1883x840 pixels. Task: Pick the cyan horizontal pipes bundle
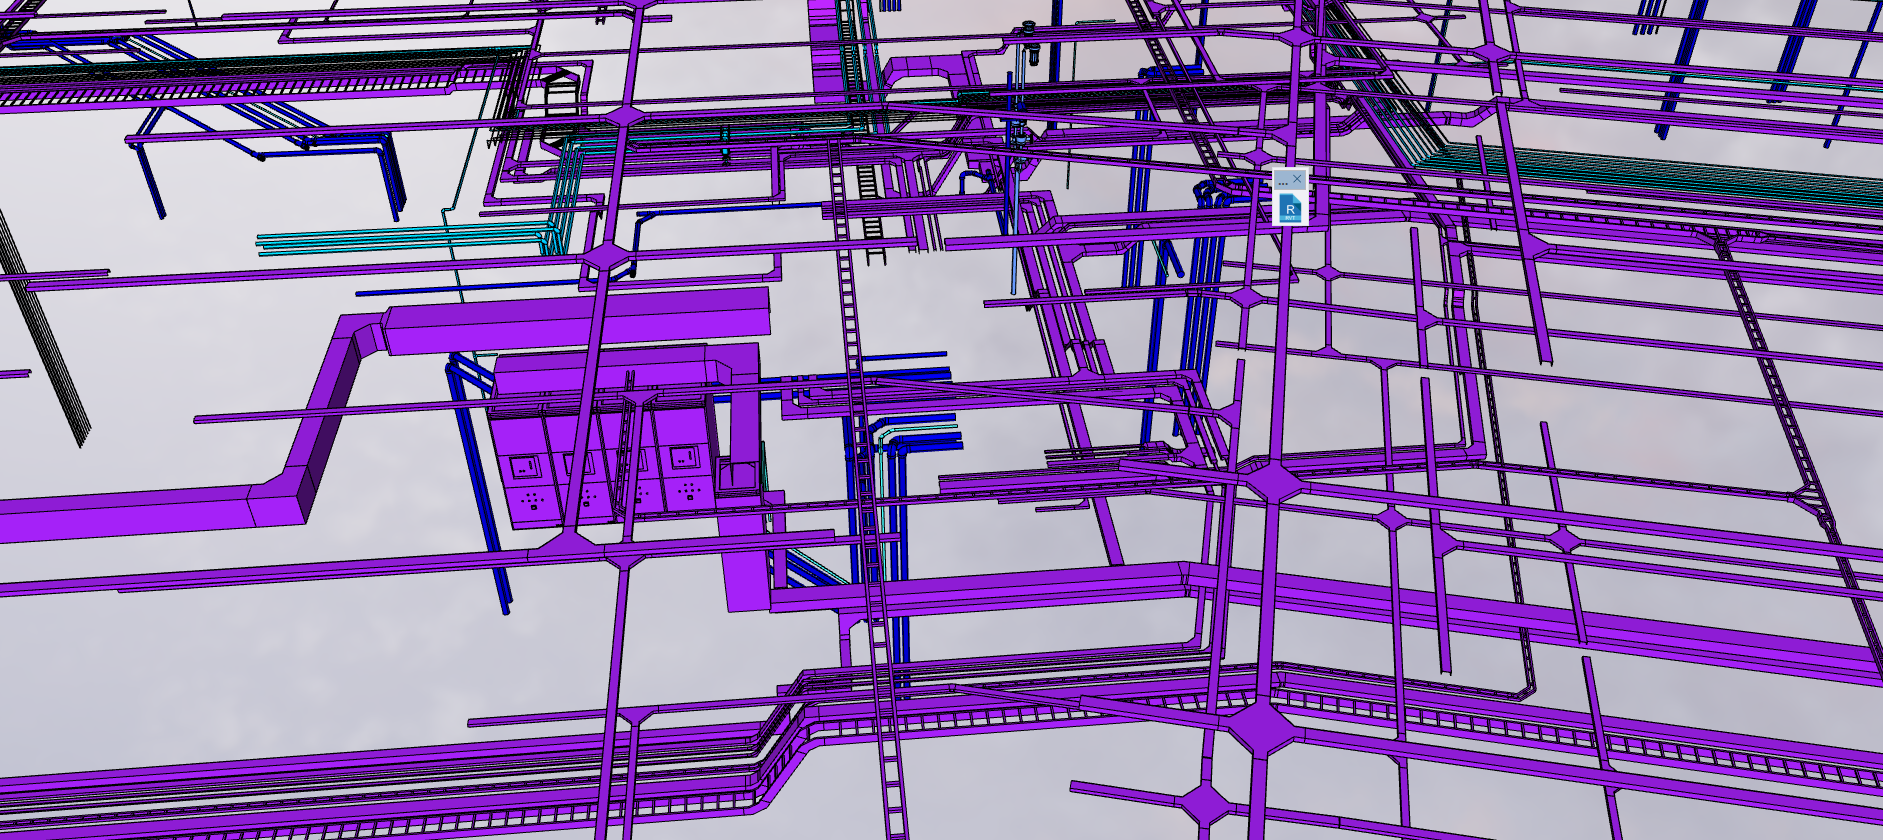[400, 241]
